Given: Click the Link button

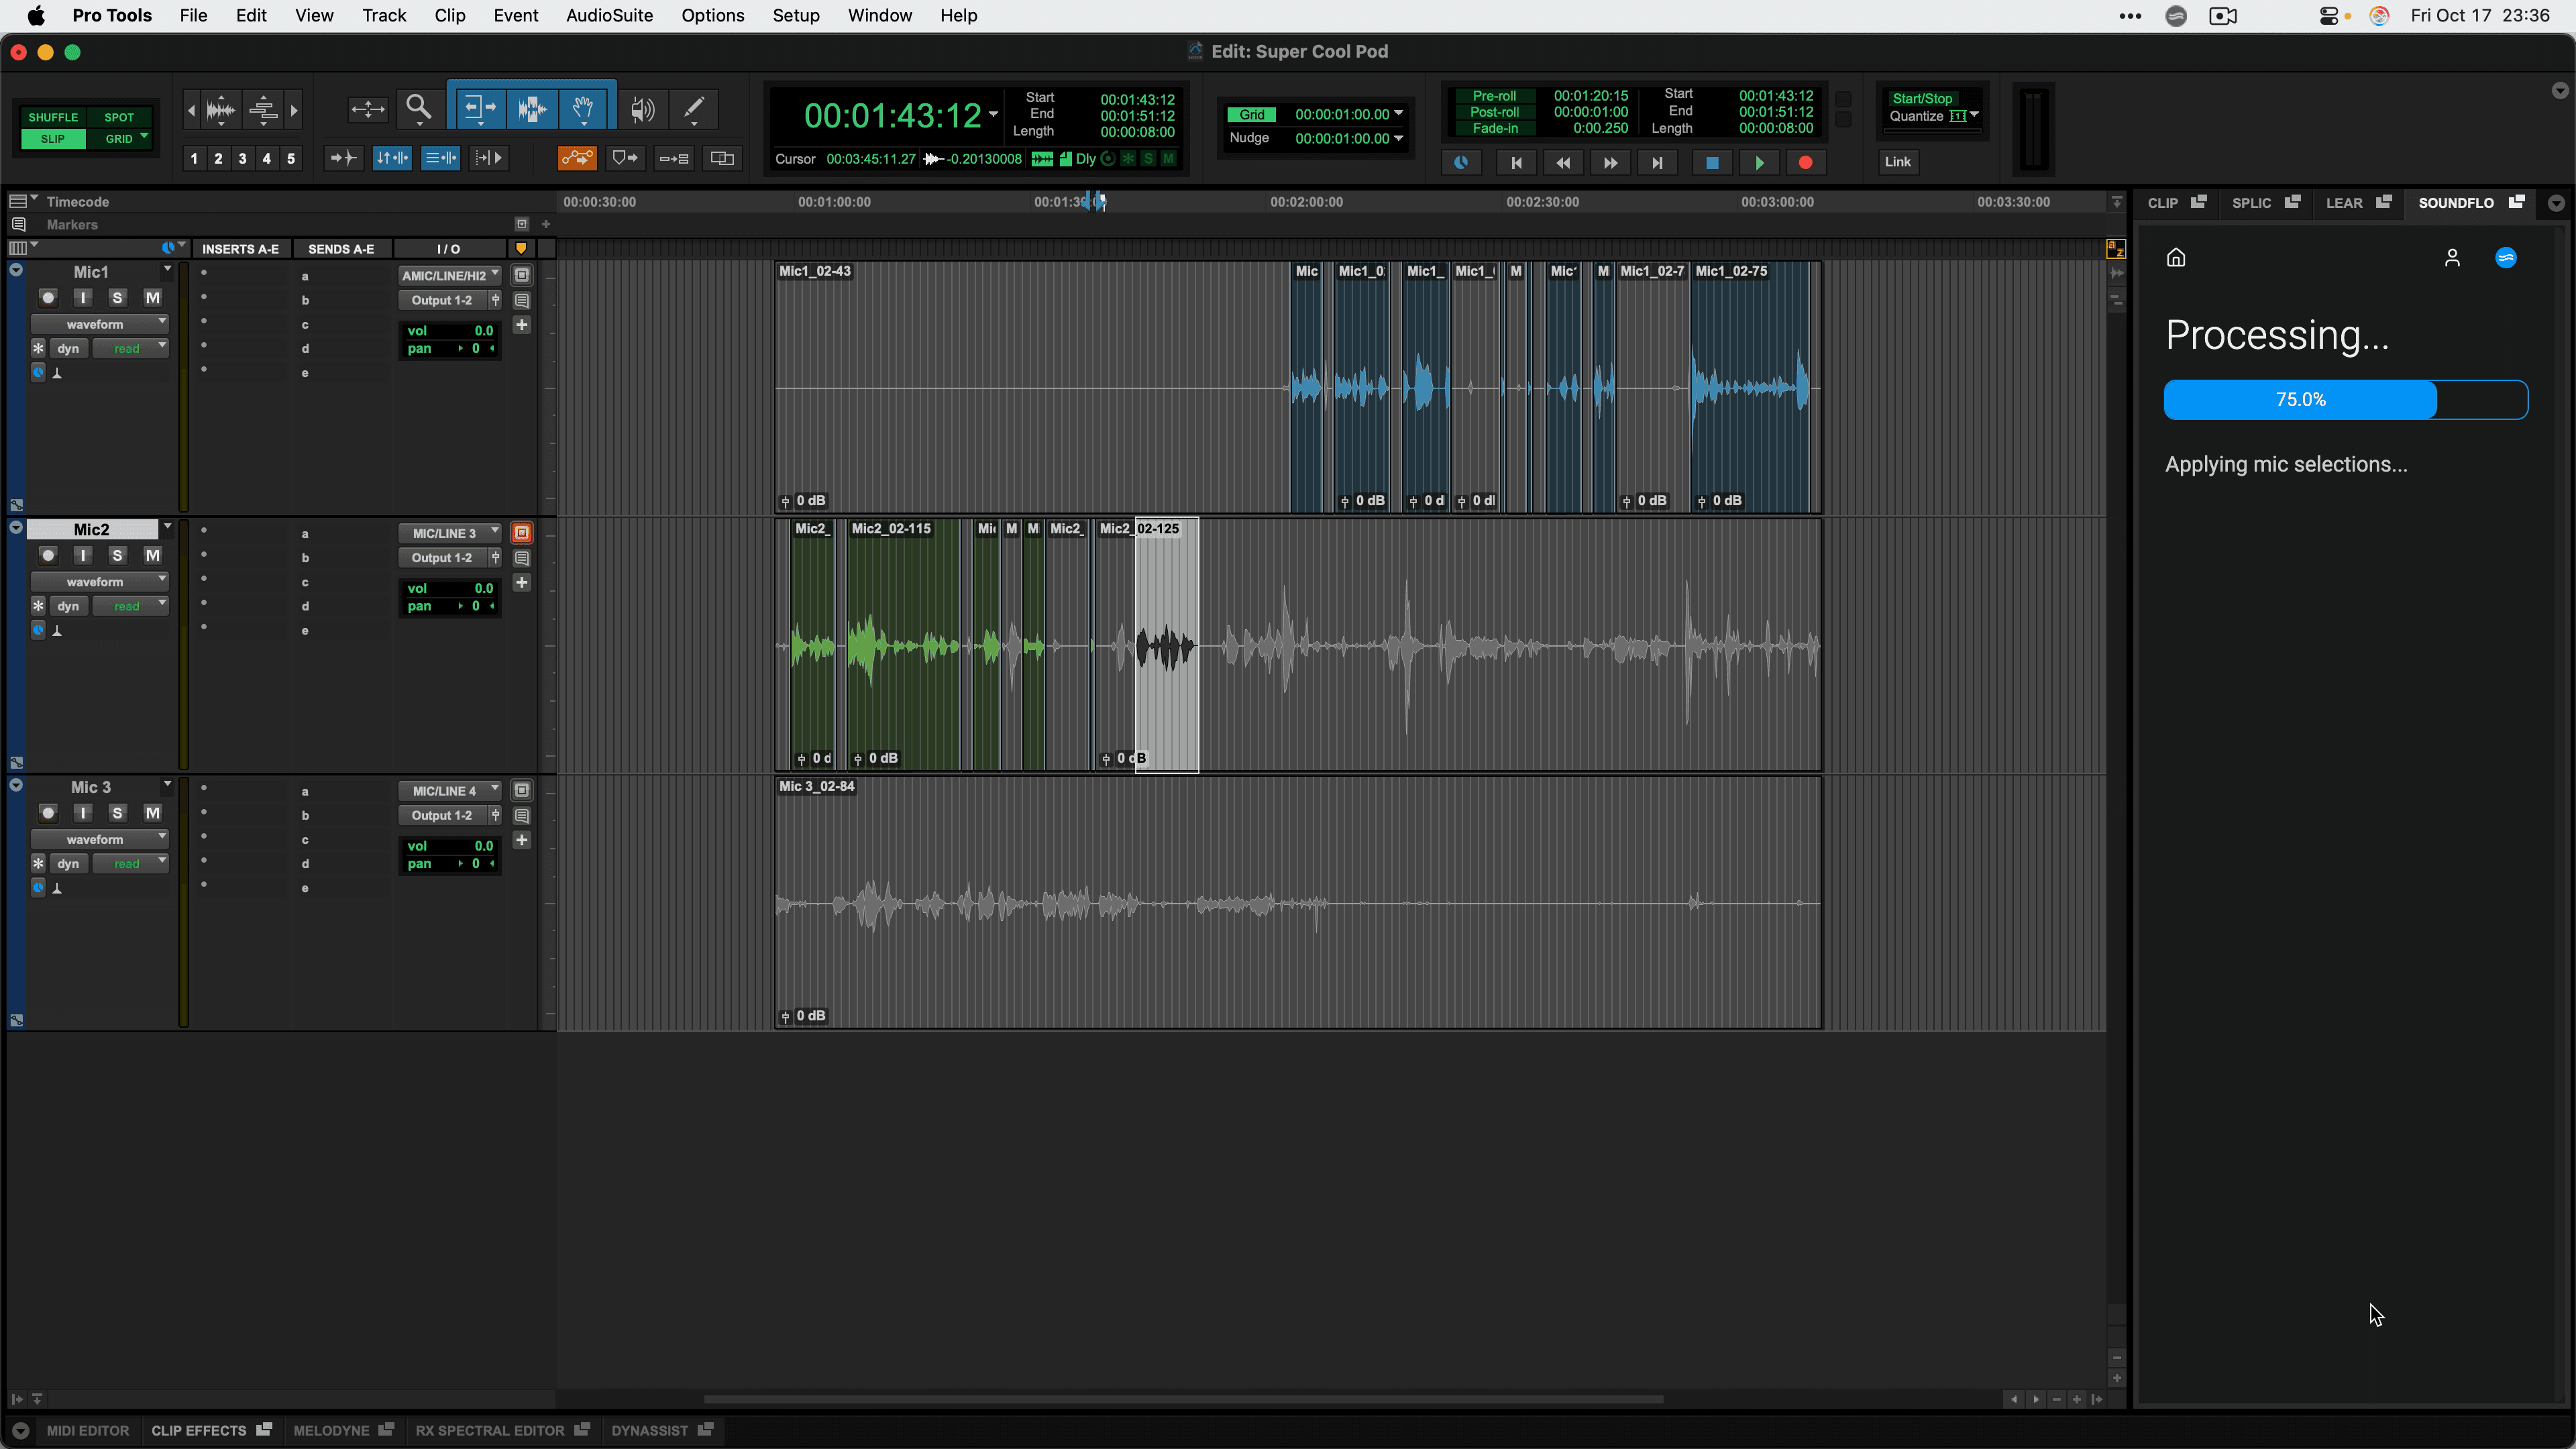Looking at the screenshot, I should coord(1897,162).
